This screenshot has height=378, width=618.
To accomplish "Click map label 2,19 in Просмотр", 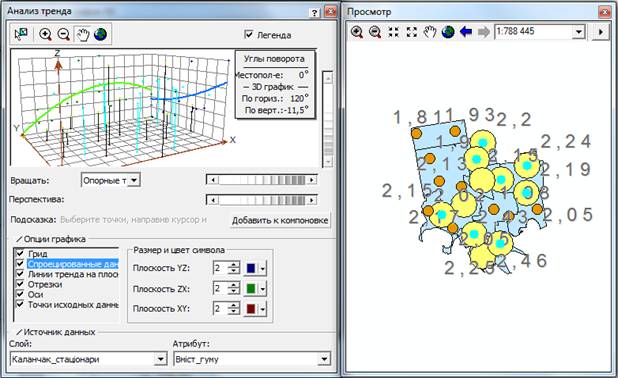I will (x=565, y=169).
